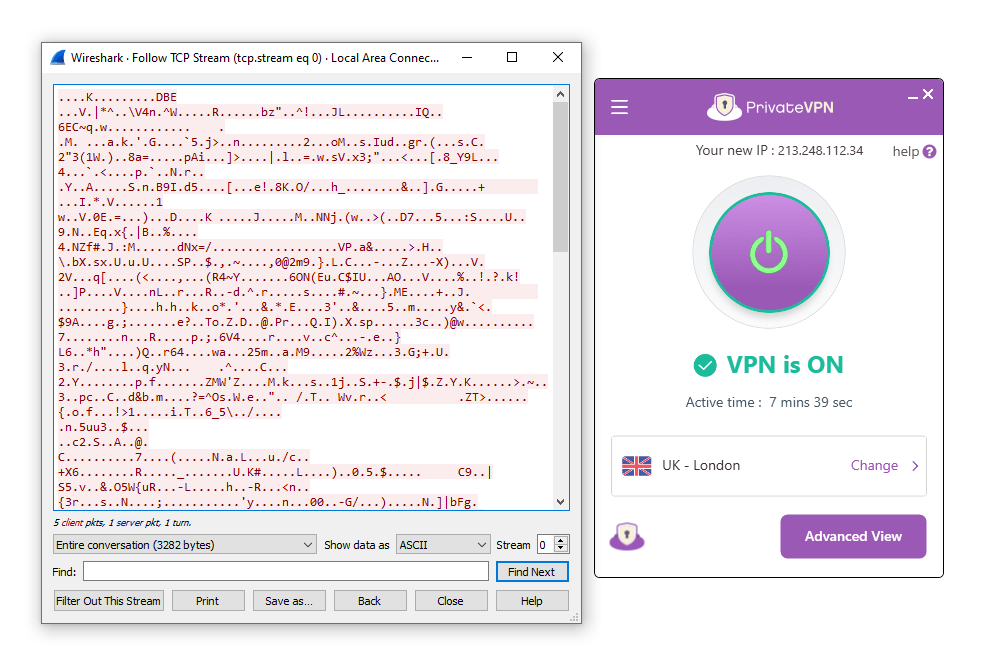Click the Find text input field
The image size is (991, 662).
286,572
